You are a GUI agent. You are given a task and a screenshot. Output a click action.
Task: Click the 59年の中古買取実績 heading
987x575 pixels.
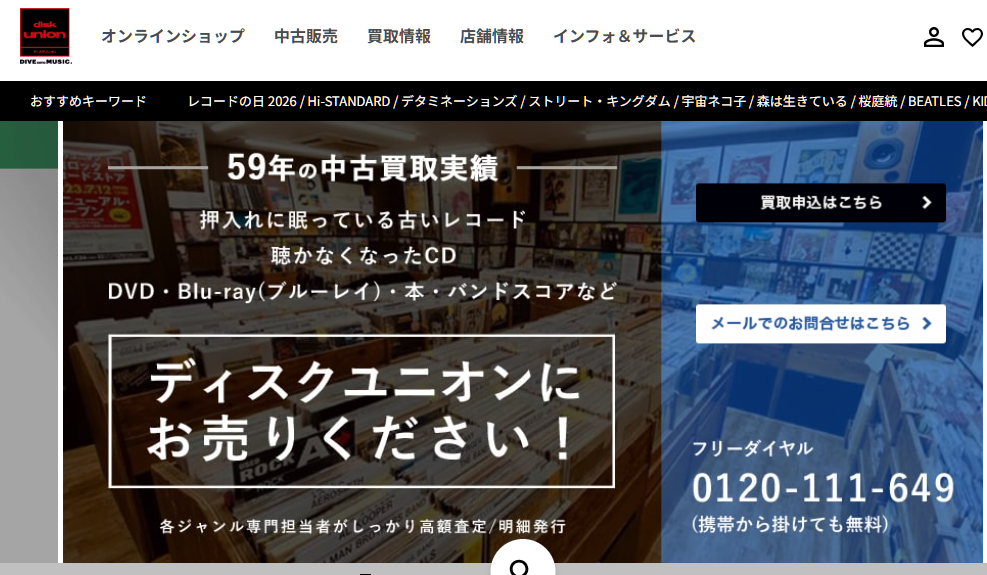(363, 168)
